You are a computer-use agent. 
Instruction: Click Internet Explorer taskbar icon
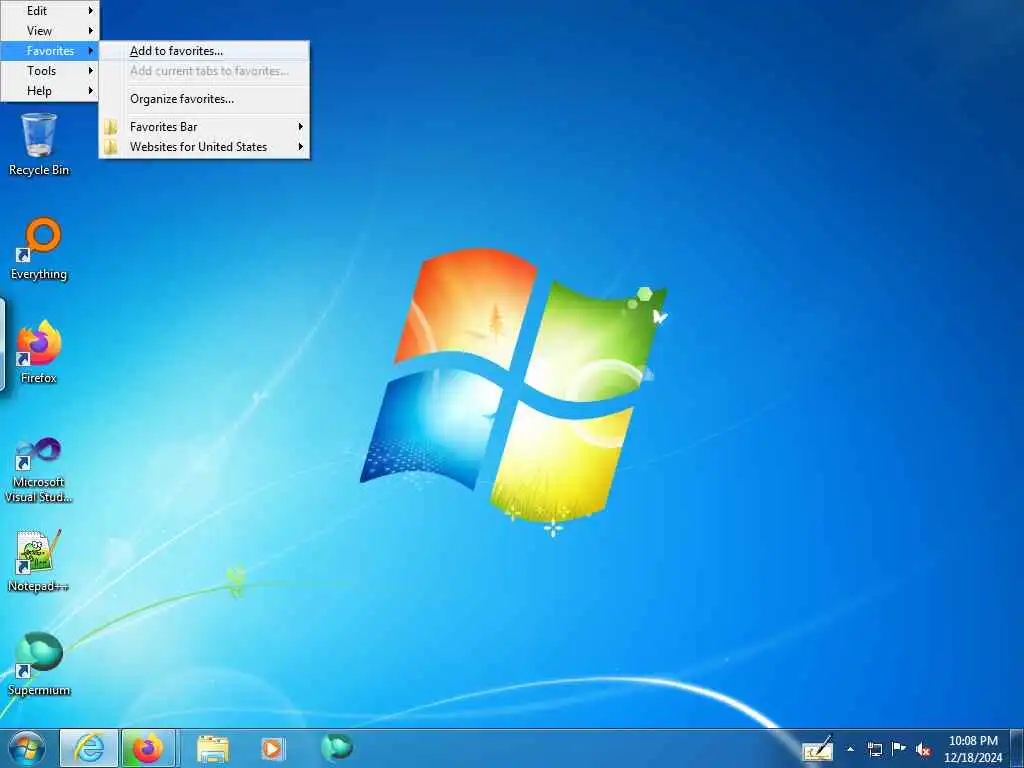pos(89,748)
